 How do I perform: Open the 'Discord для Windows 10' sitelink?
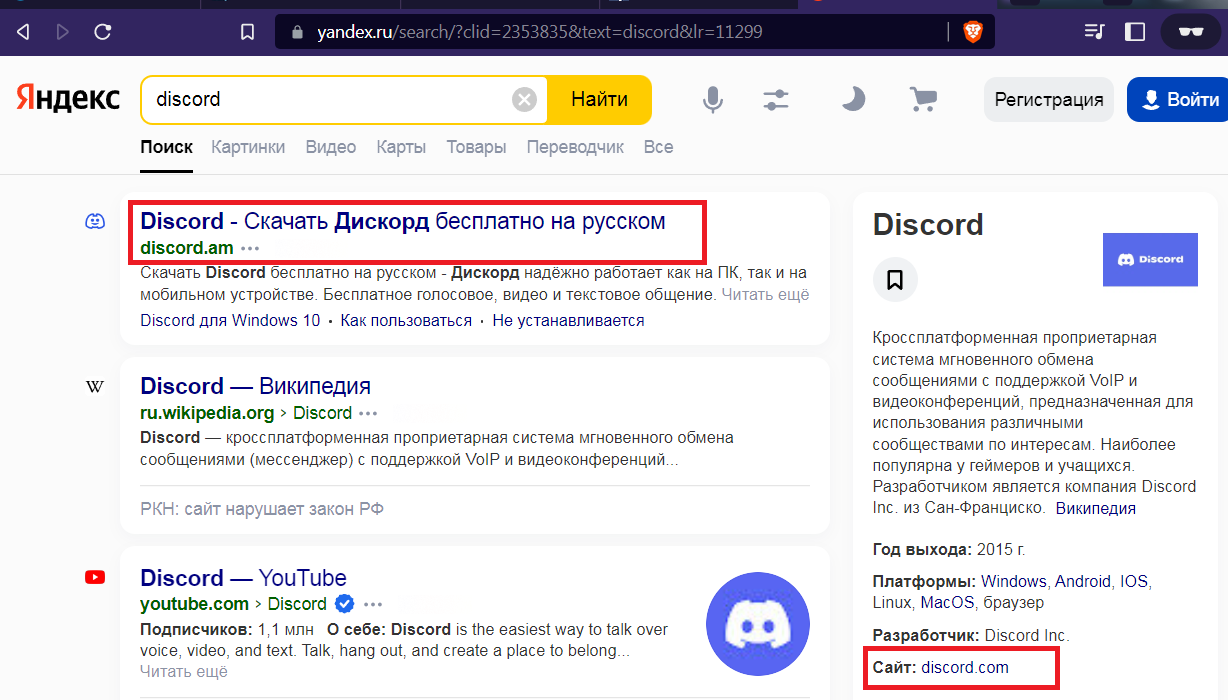(230, 320)
